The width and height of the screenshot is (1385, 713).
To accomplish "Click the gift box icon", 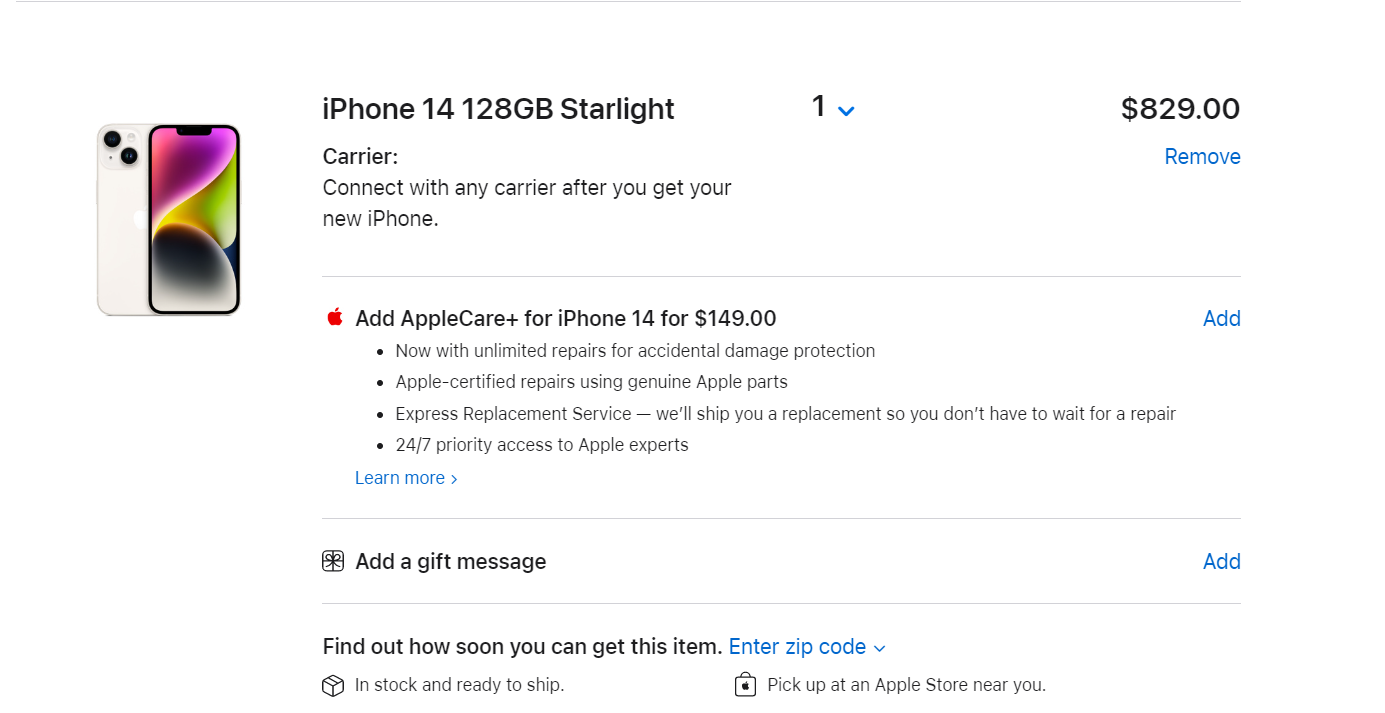I will [x=333, y=561].
